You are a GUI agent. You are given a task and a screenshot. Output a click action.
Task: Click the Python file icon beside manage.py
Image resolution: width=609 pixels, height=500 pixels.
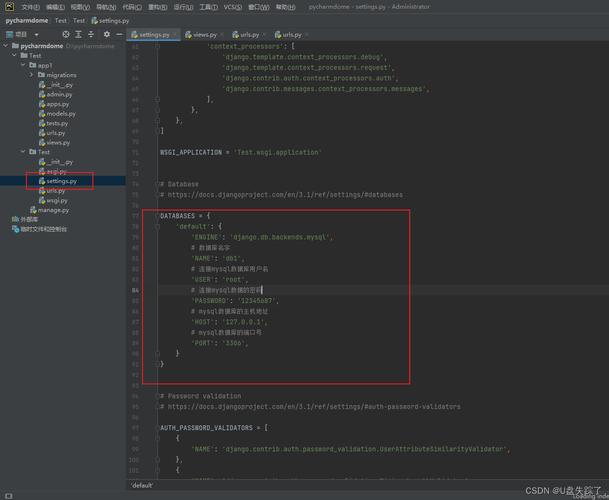[x=33, y=210]
